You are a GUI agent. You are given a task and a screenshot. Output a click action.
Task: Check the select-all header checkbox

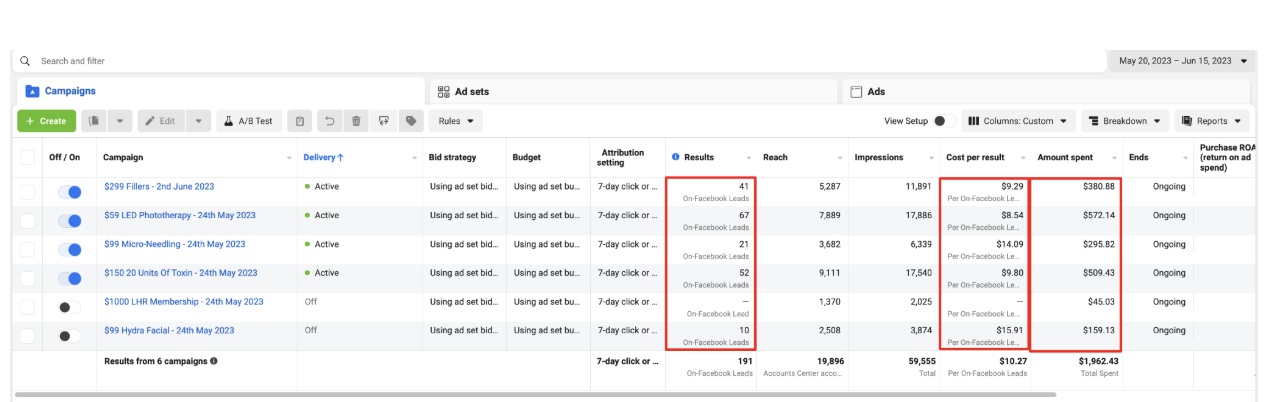27,157
